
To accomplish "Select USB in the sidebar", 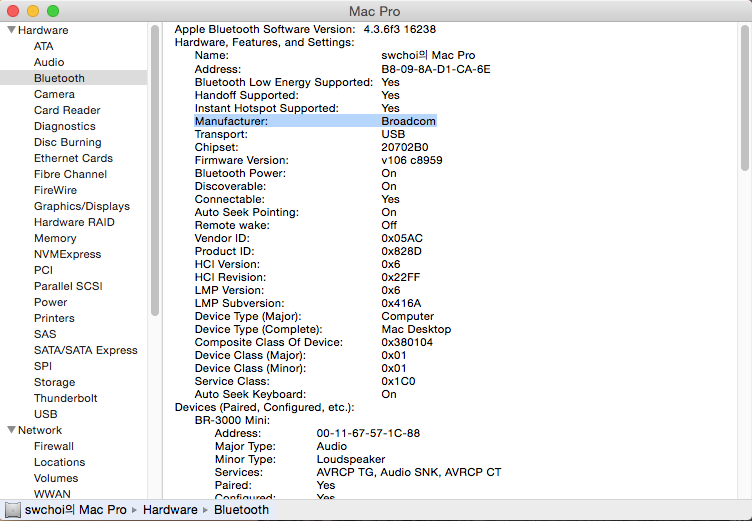I will tap(46, 414).
